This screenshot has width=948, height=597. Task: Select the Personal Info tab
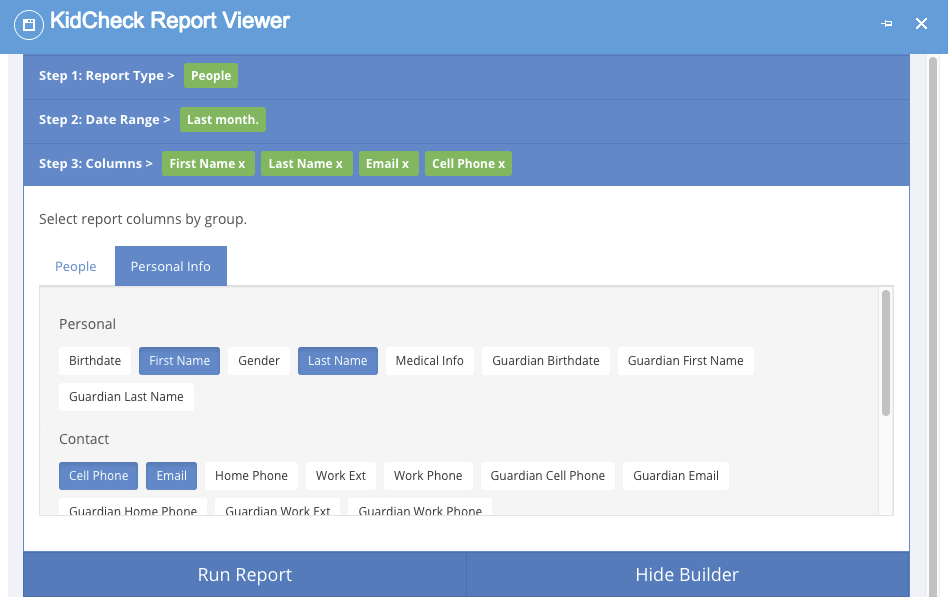[170, 266]
